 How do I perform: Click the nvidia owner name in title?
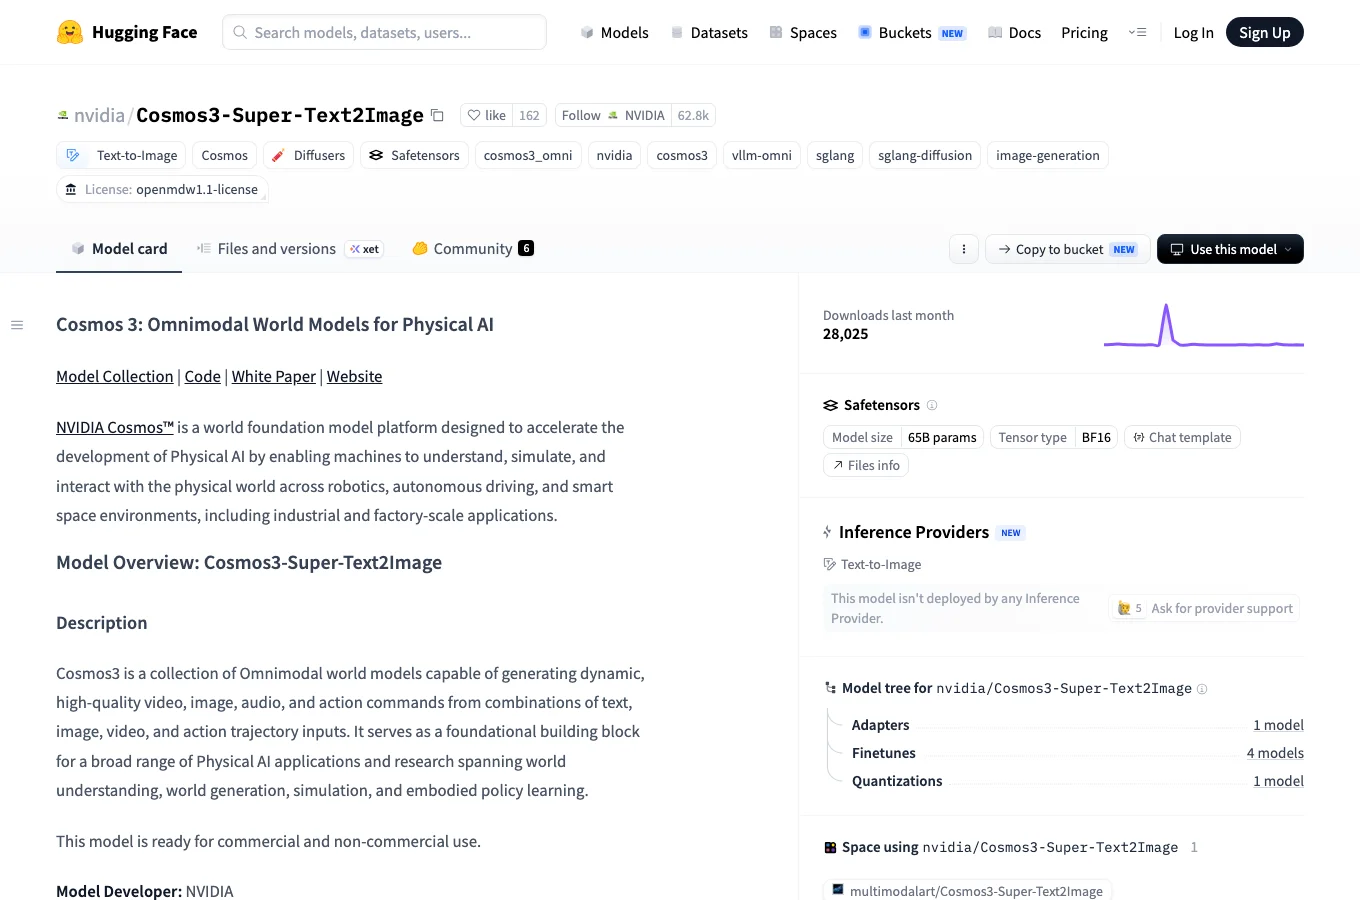tap(99, 115)
